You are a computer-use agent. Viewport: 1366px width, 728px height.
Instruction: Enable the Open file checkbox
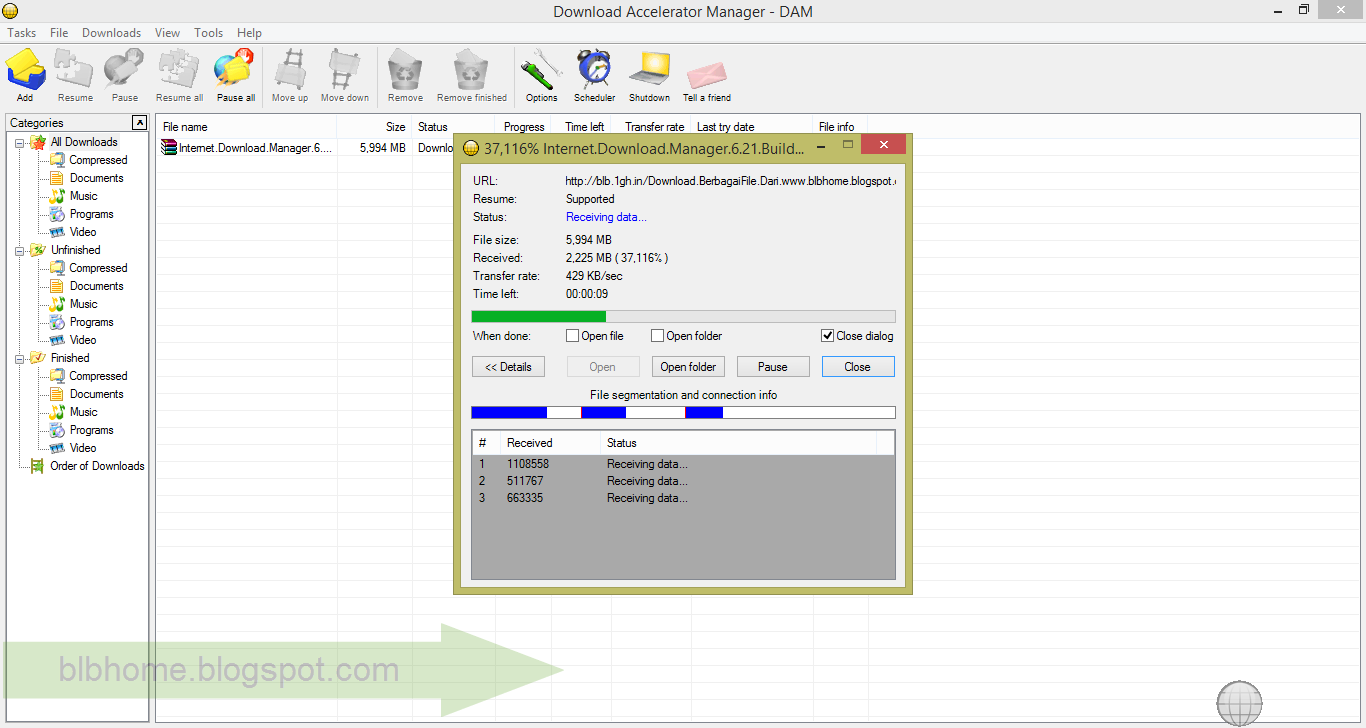click(573, 336)
